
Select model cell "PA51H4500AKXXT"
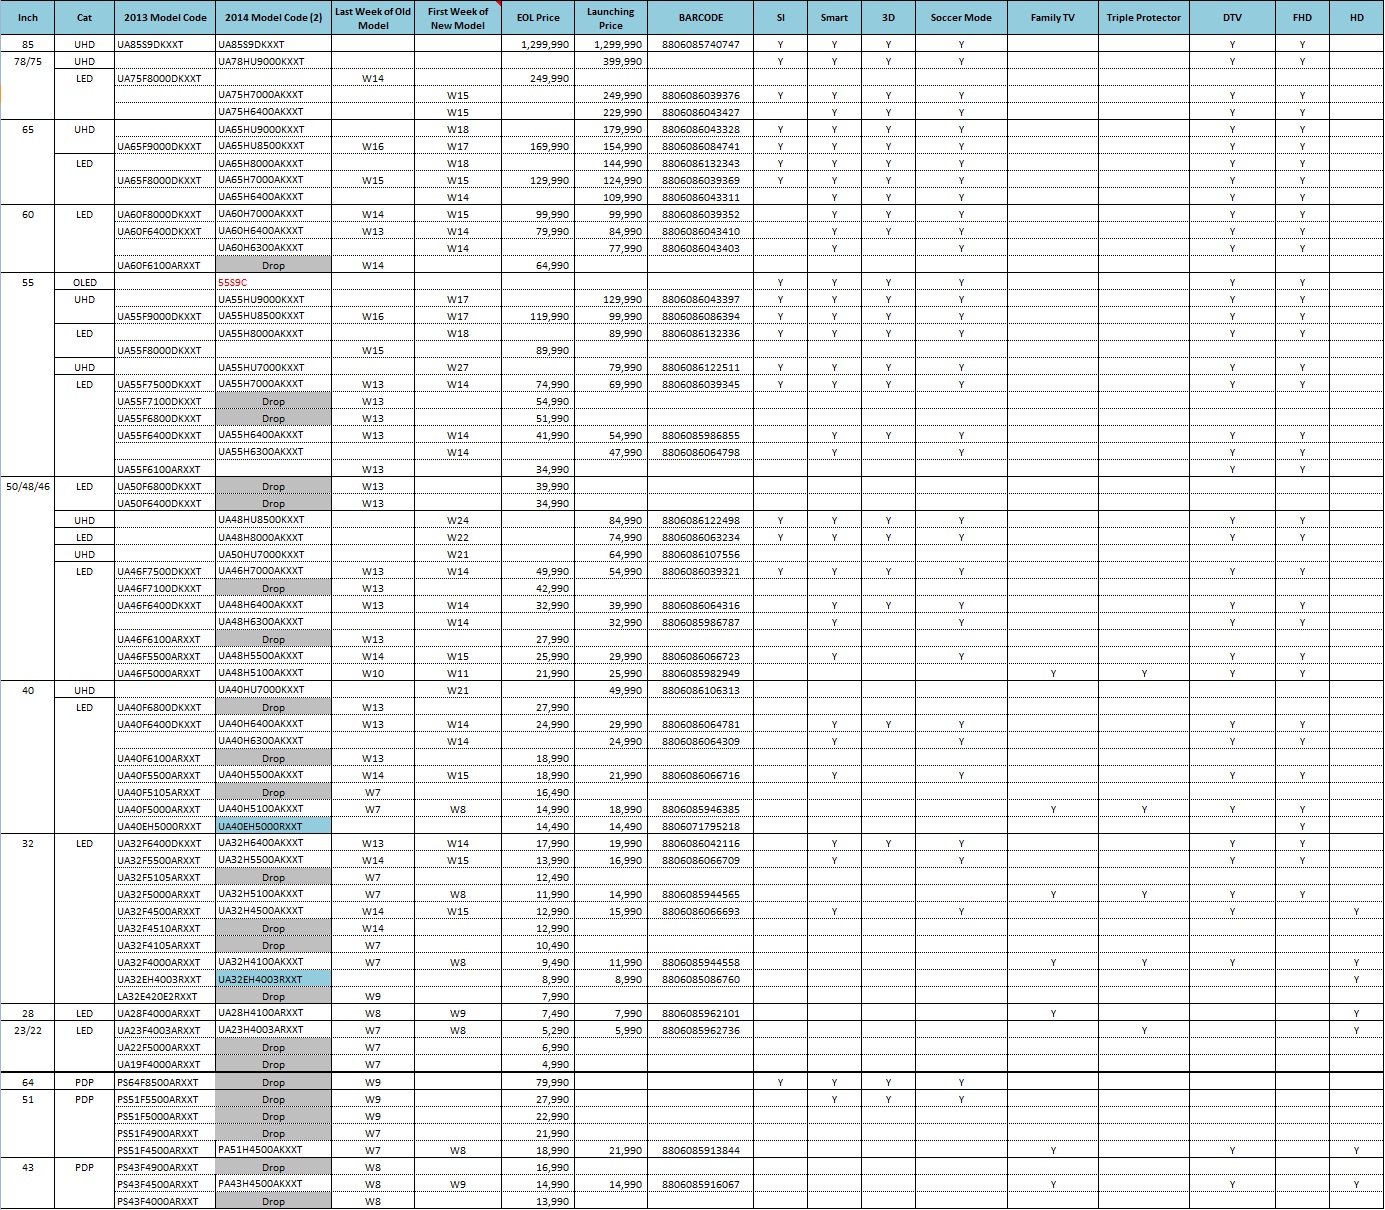pos(273,1151)
